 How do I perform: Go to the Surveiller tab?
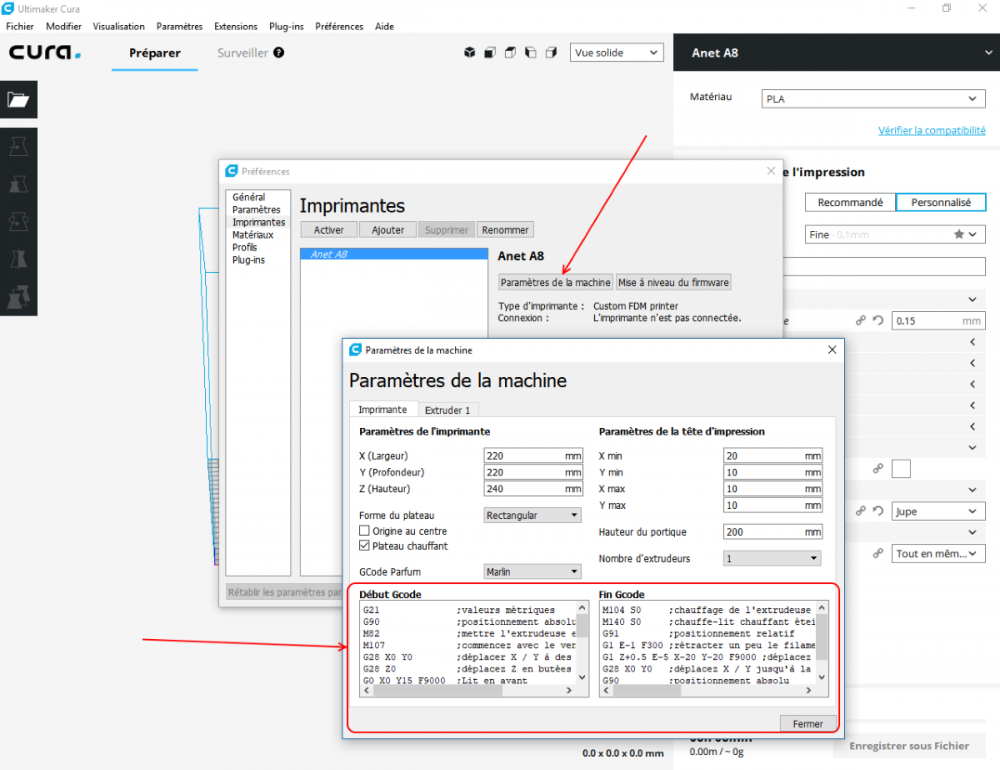[x=242, y=53]
